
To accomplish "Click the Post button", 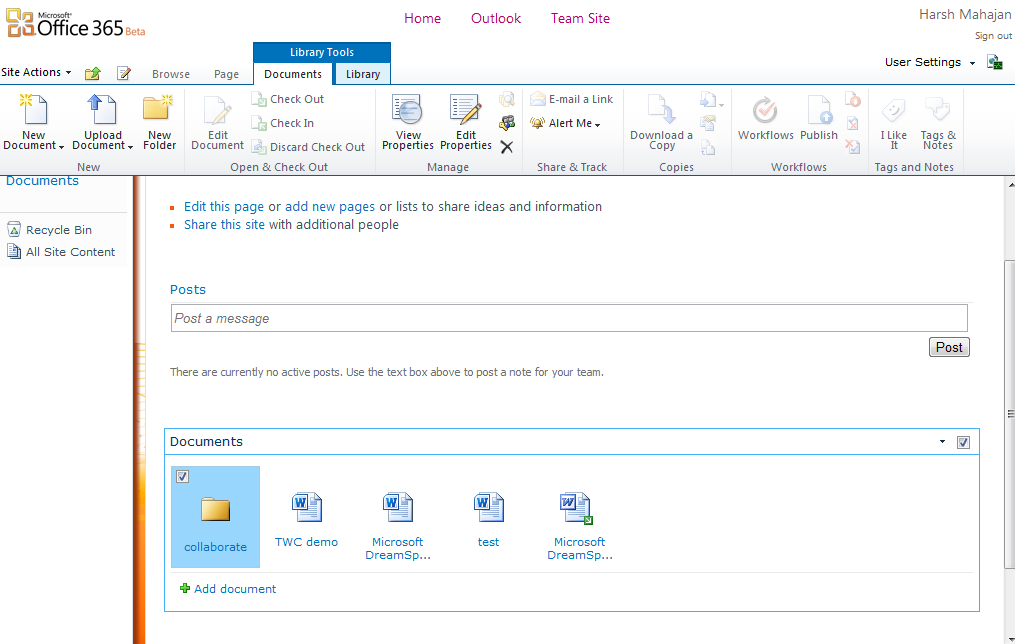I will point(949,347).
